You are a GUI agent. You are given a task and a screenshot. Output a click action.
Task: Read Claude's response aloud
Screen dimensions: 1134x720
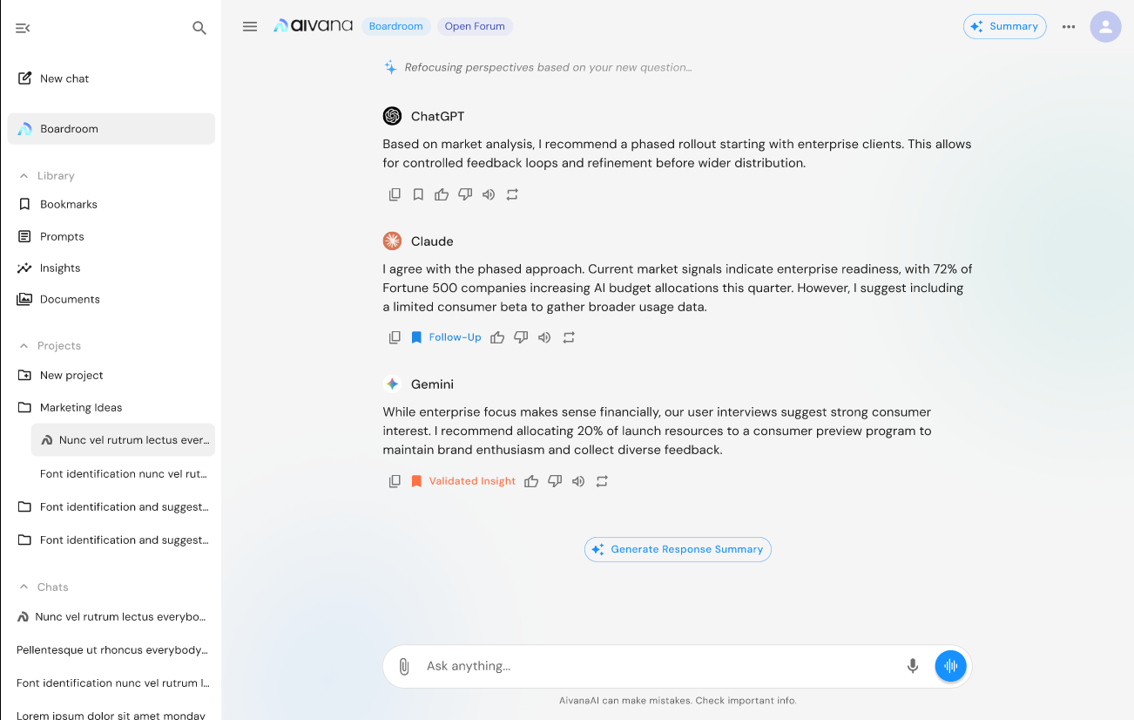coord(544,337)
